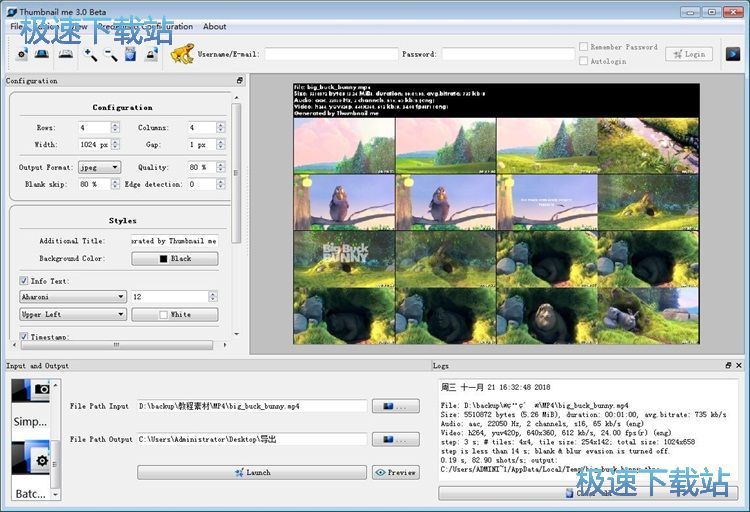Open the Aharoni font dropdown

(73, 297)
